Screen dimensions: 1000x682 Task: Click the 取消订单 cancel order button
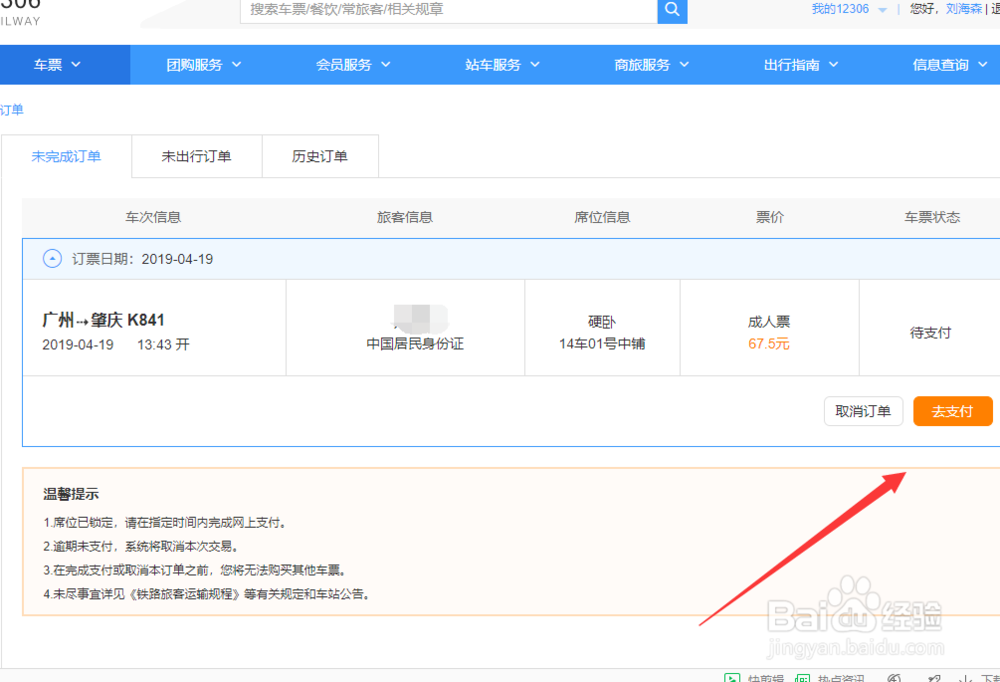tap(863, 411)
